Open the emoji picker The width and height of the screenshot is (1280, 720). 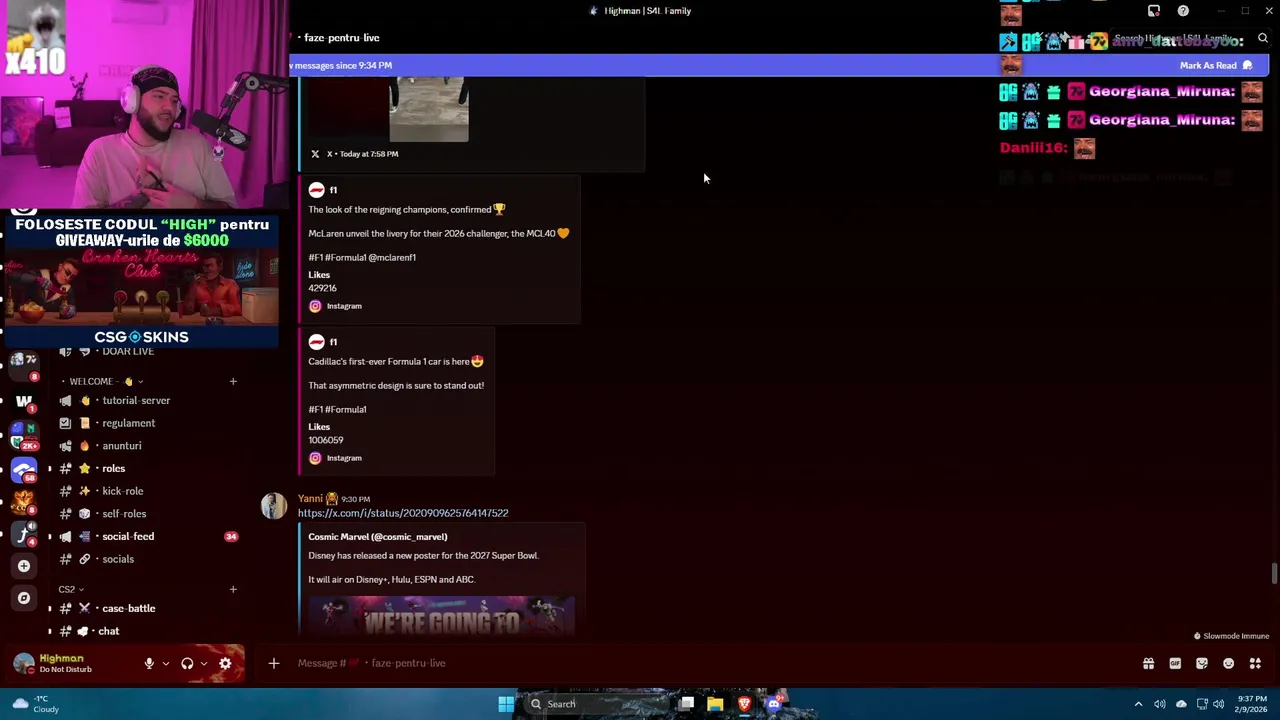(1228, 663)
